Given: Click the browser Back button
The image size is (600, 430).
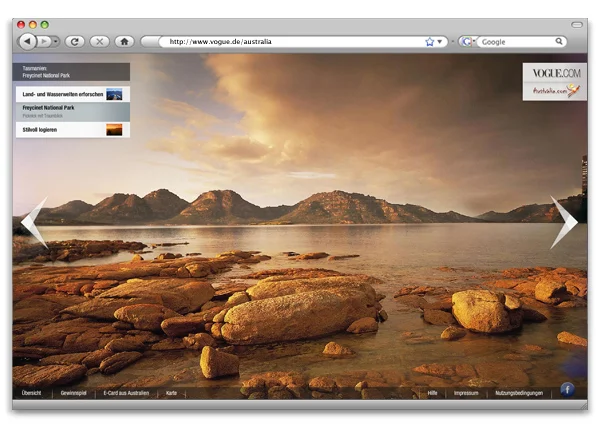Looking at the screenshot, I should point(27,42).
